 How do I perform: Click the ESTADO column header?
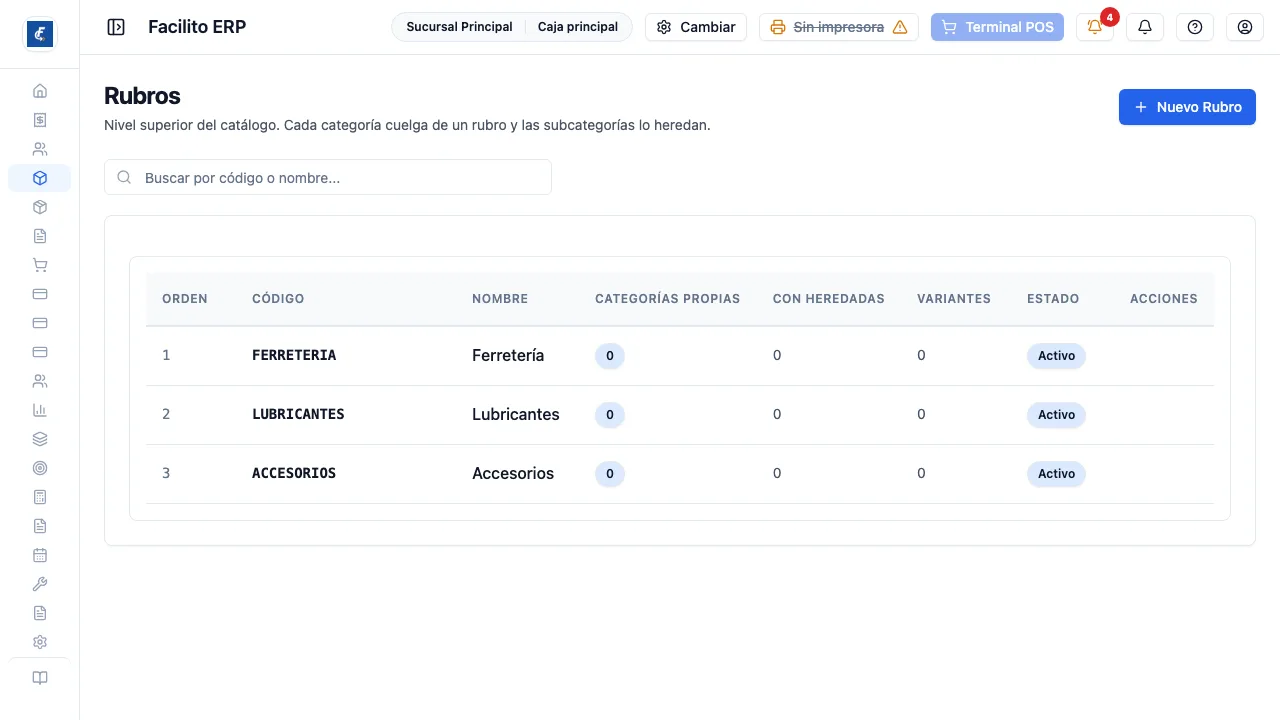(x=1053, y=298)
